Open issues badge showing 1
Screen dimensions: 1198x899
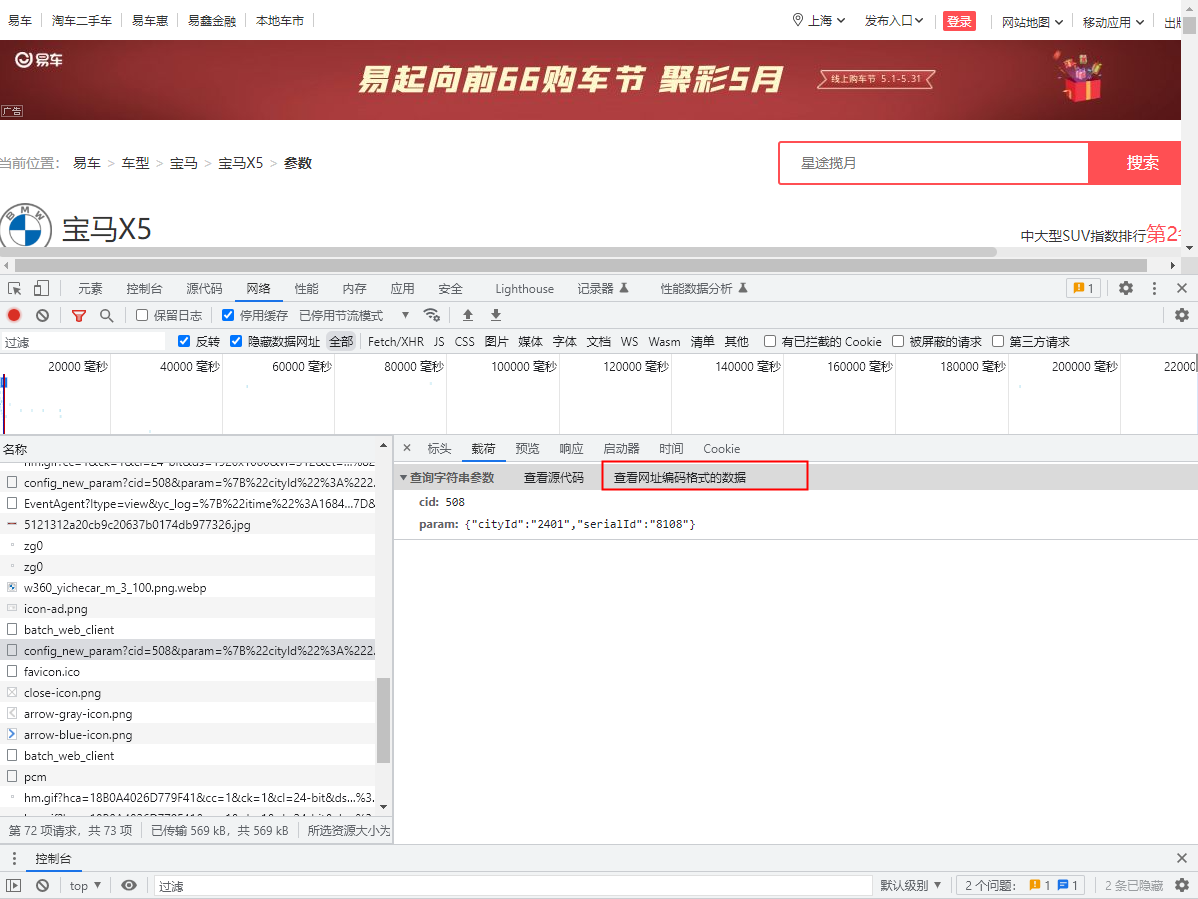click(1083, 288)
